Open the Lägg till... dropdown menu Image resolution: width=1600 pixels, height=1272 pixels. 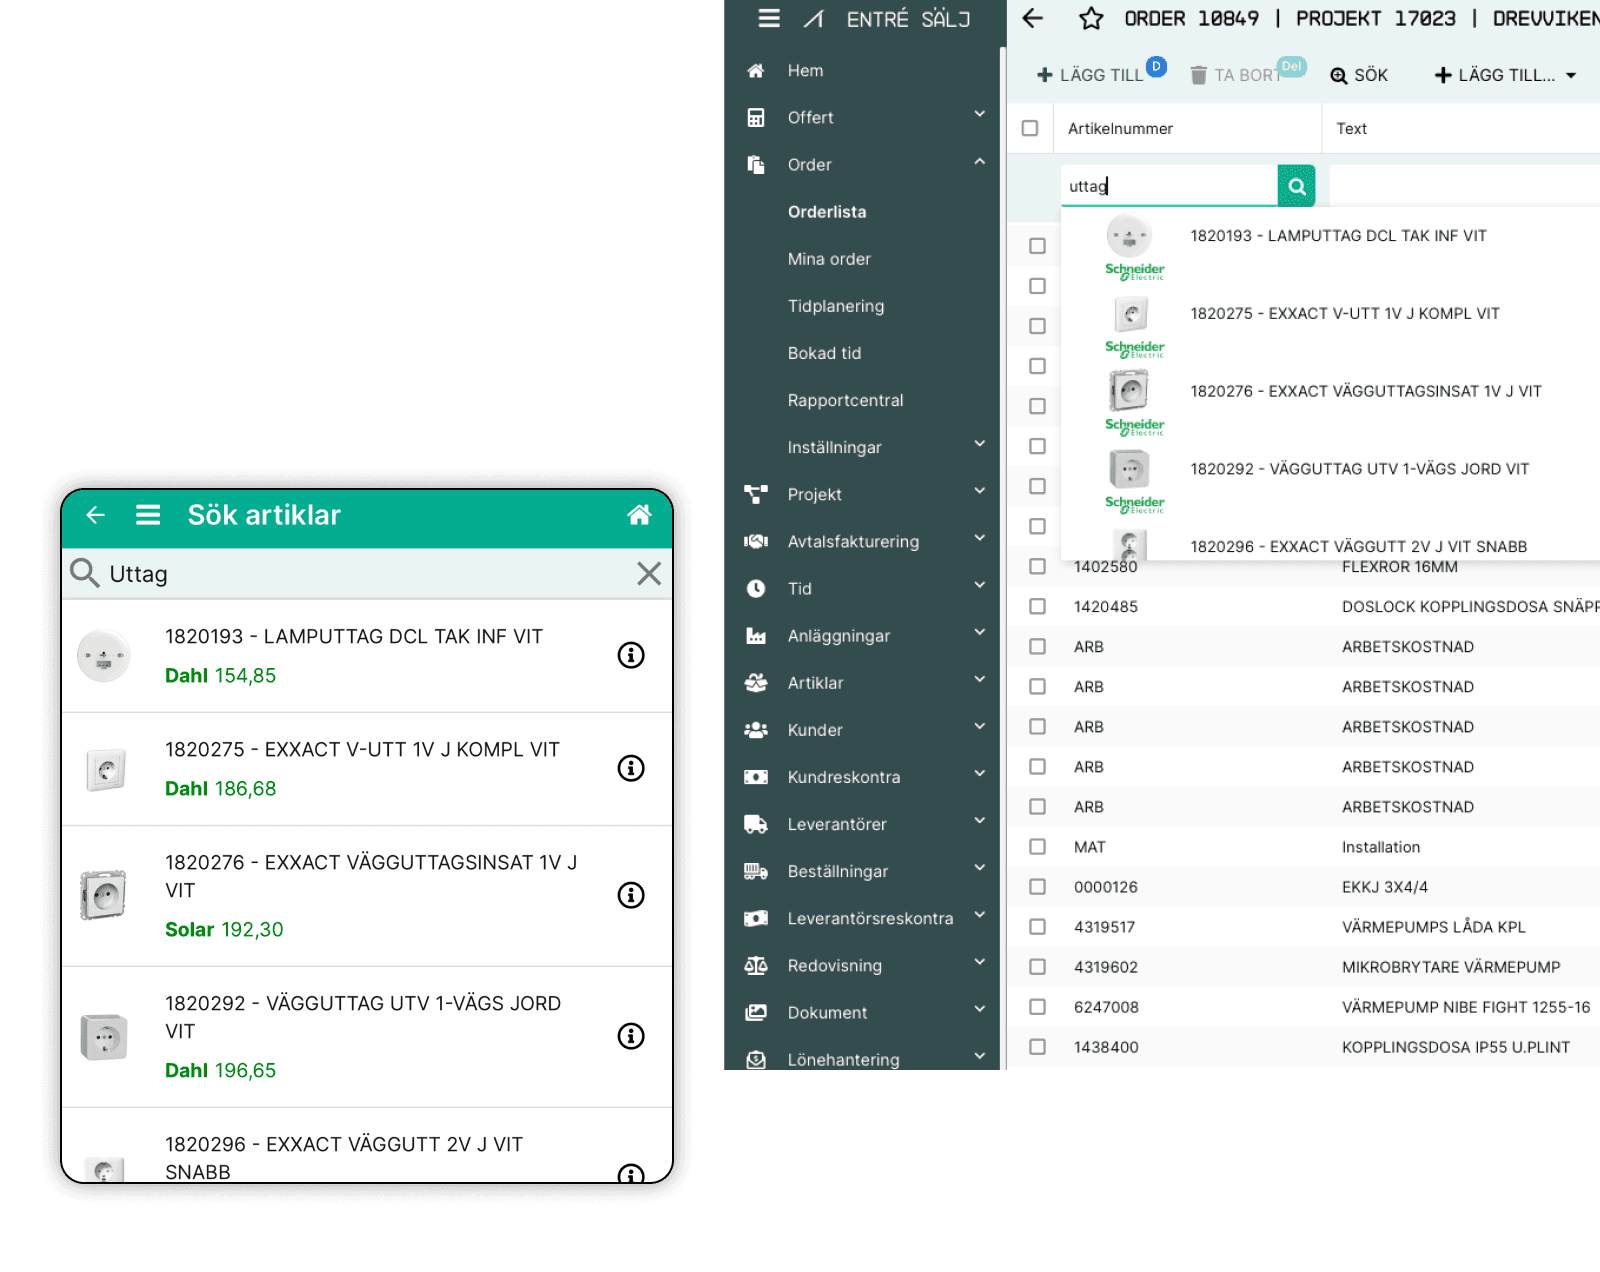[x=1505, y=75]
